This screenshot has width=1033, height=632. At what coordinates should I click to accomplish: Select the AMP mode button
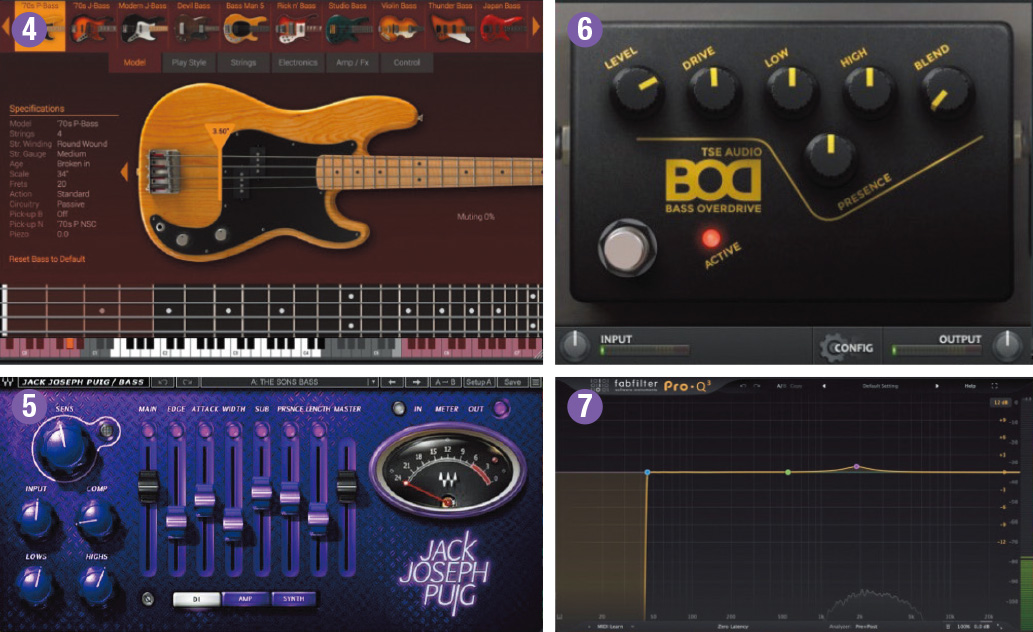[245, 599]
